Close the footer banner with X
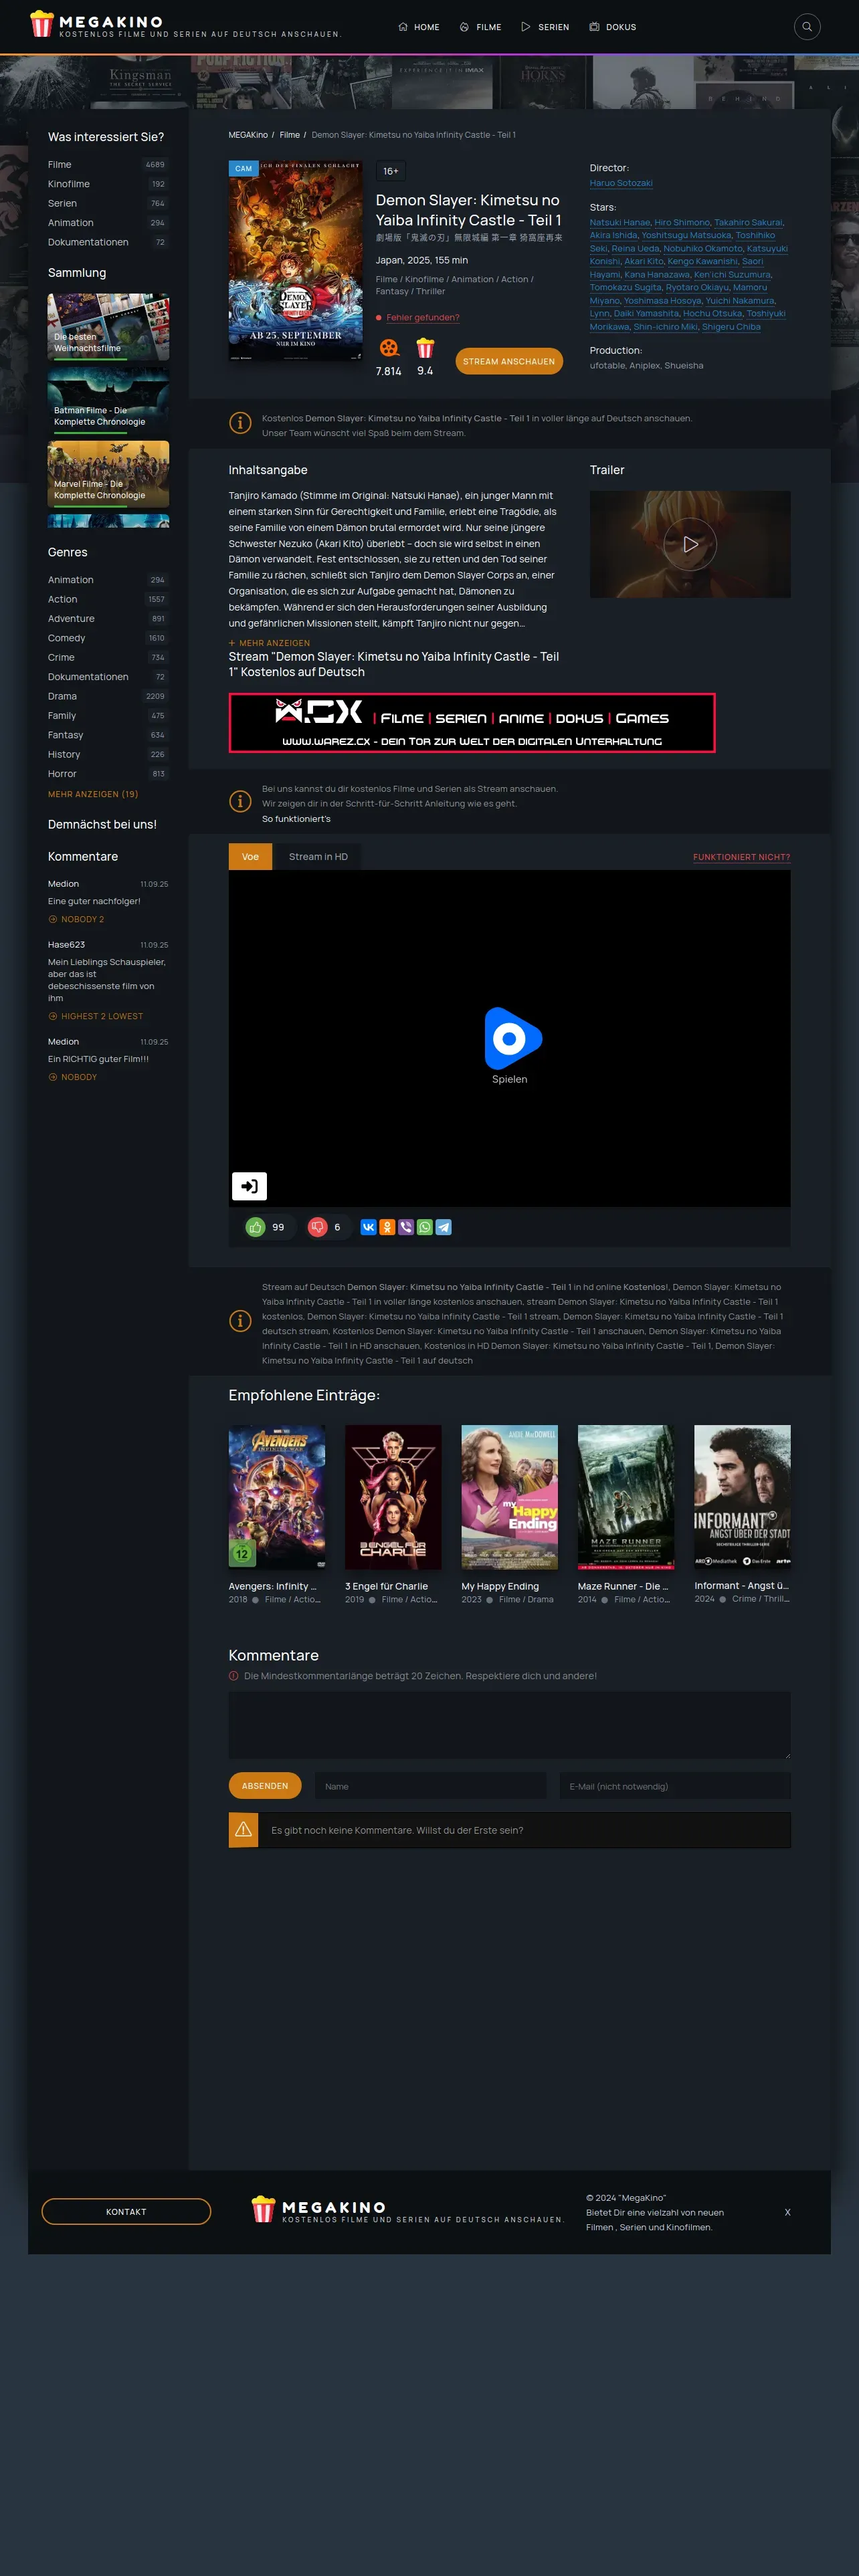The width and height of the screenshot is (859, 2576). (787, 2212)
